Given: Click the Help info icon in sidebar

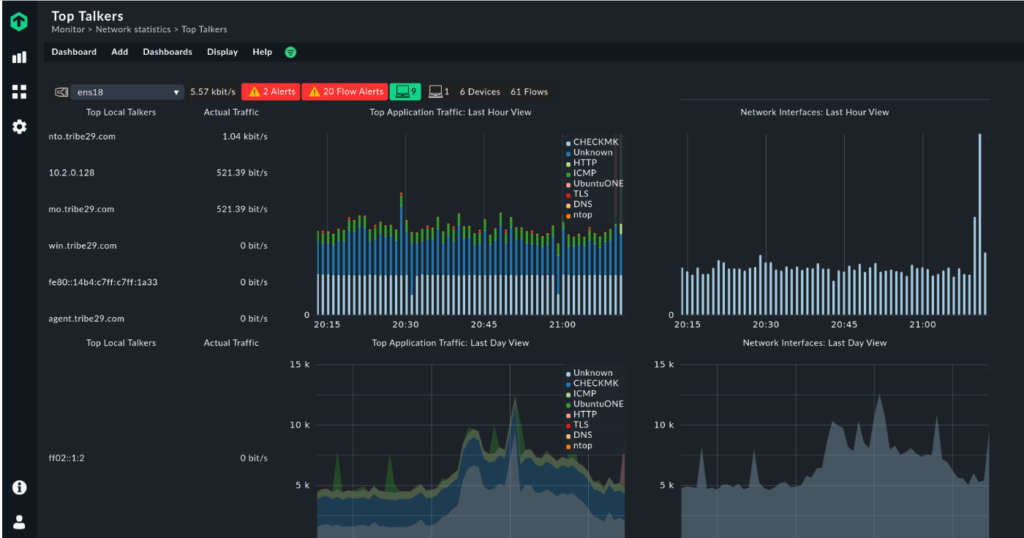Looking at the screenshot, I should [x=19, y=488].
